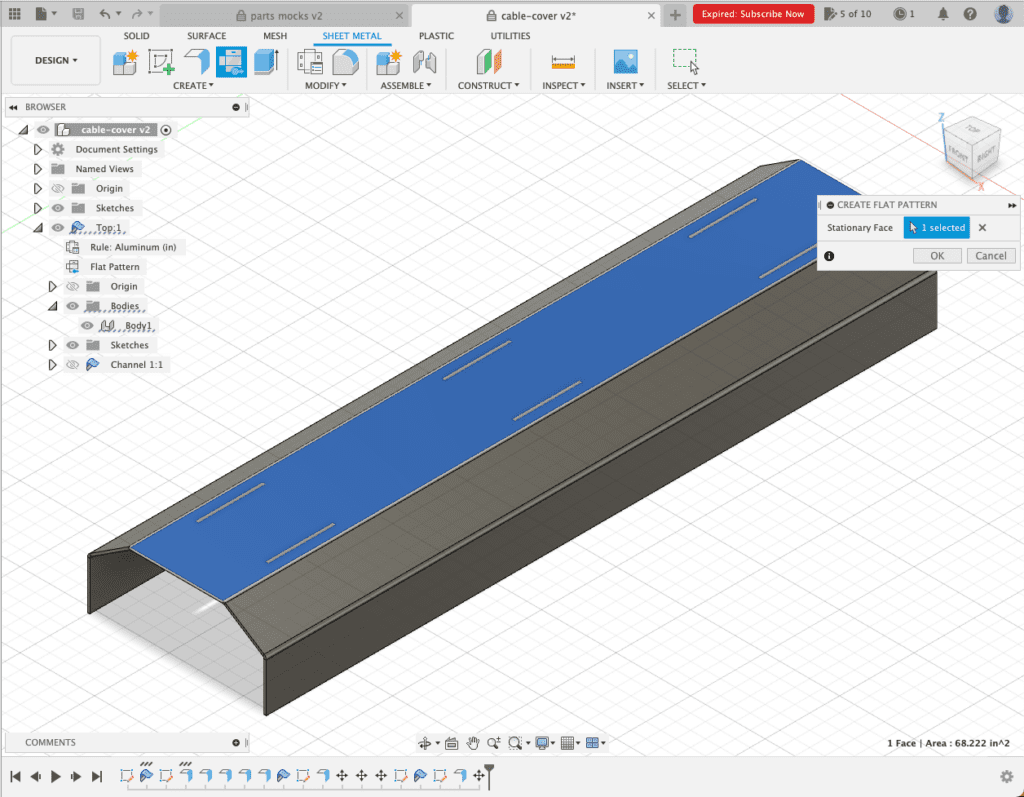This screenshot has height=797, width=1024.
Task: Open the Create Flat Pattern tool
Action: point(234,62)
